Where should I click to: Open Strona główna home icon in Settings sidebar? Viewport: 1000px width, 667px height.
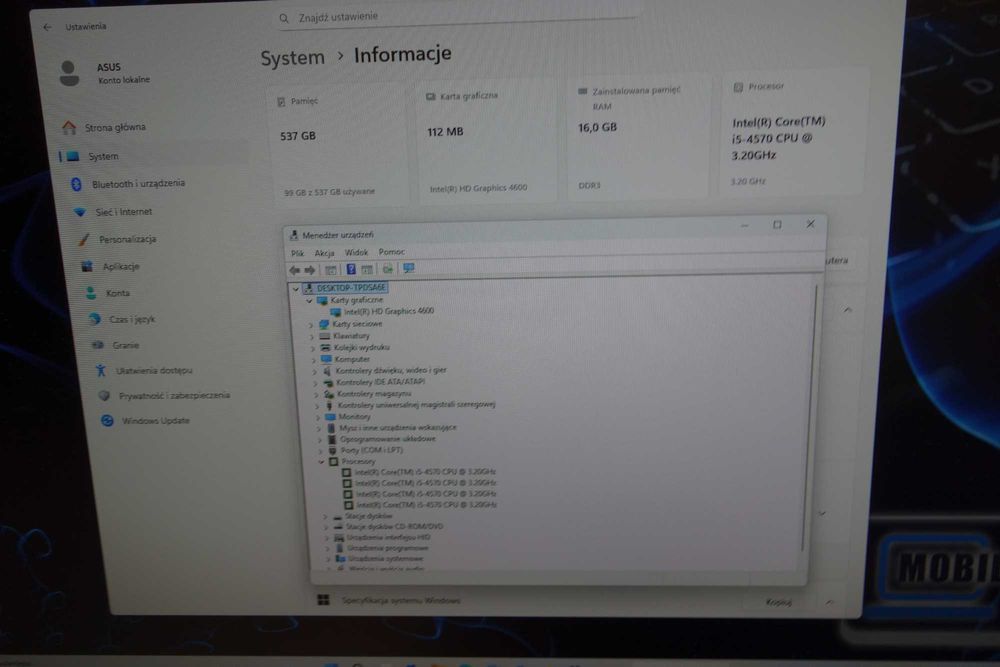coord(69,128)
